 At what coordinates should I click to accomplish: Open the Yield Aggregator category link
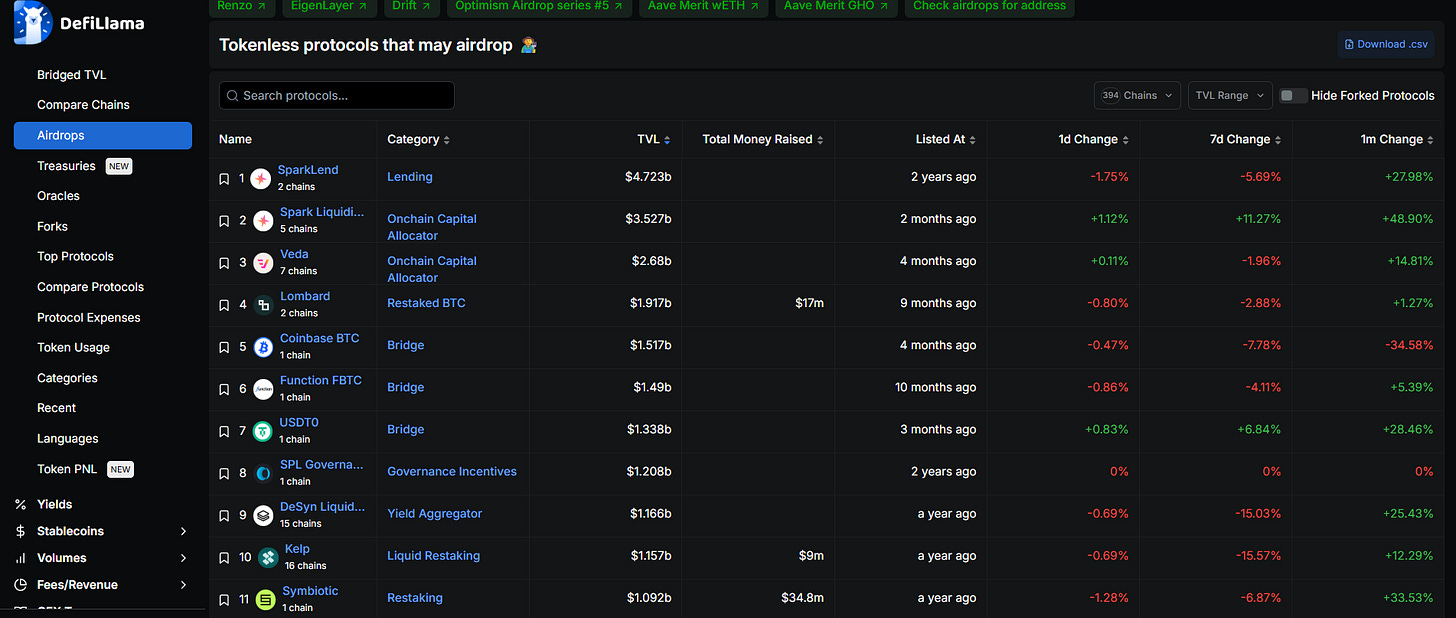434,513
